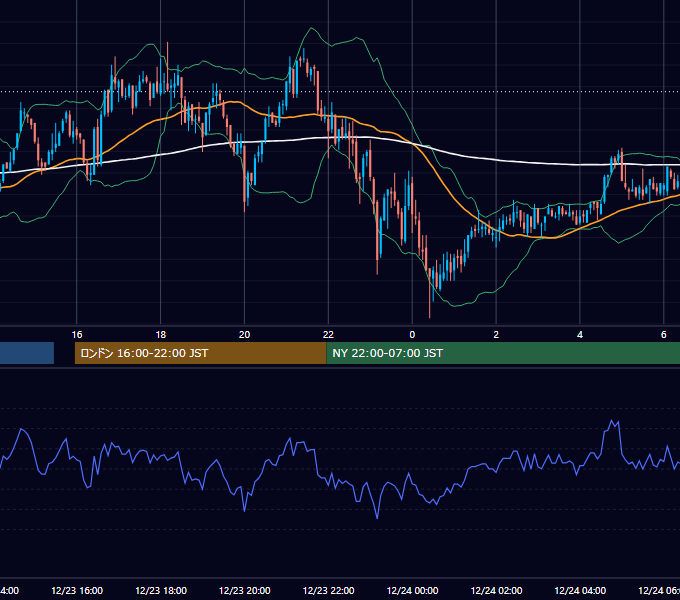Click hour label 0 on price chart axis

(412, 335)
